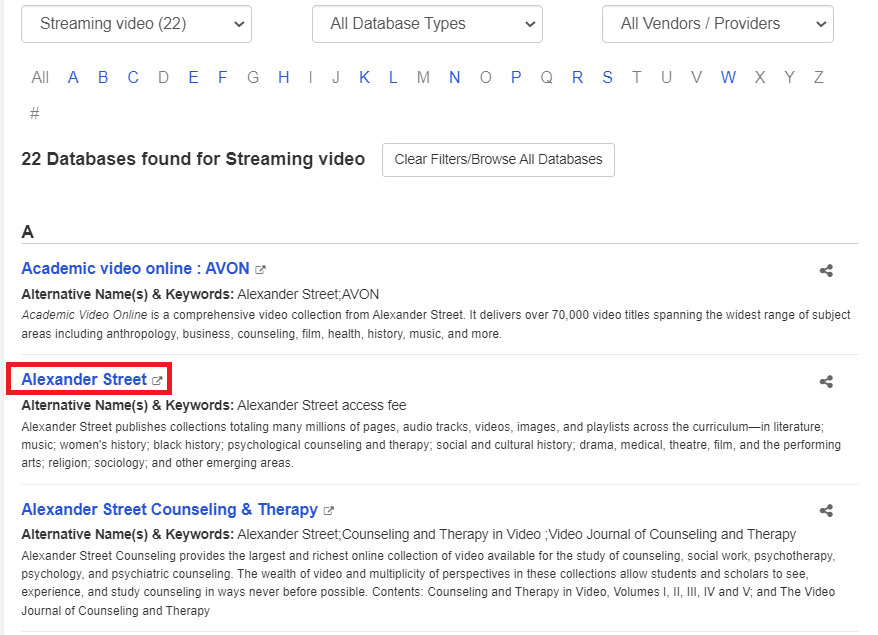Clear filters and browse all databases

click(x=498, y=160)
